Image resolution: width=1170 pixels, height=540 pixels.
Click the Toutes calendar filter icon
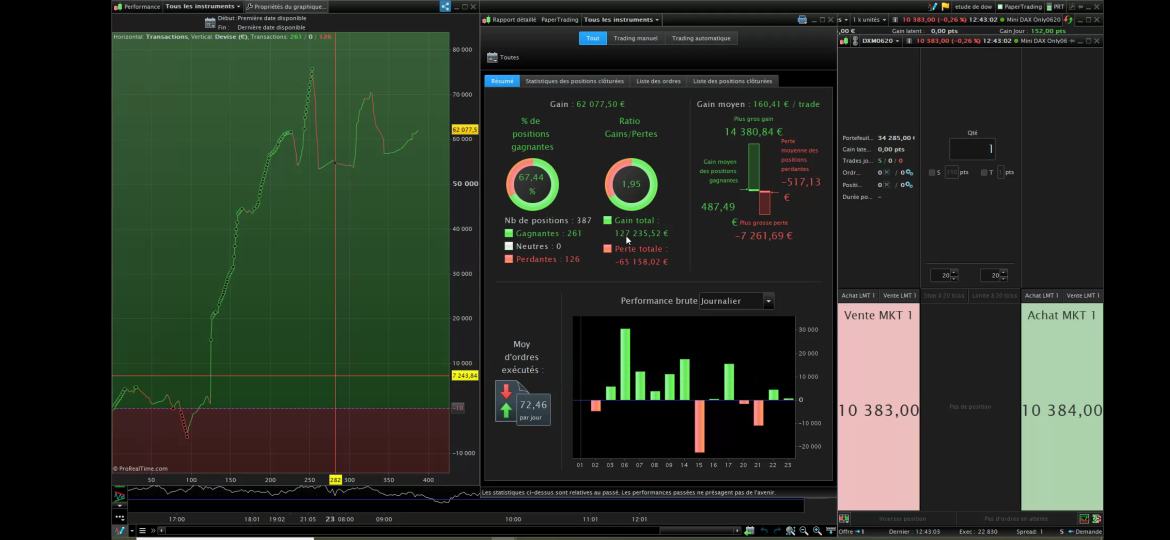pyautogui.click(x=492, y=57)
